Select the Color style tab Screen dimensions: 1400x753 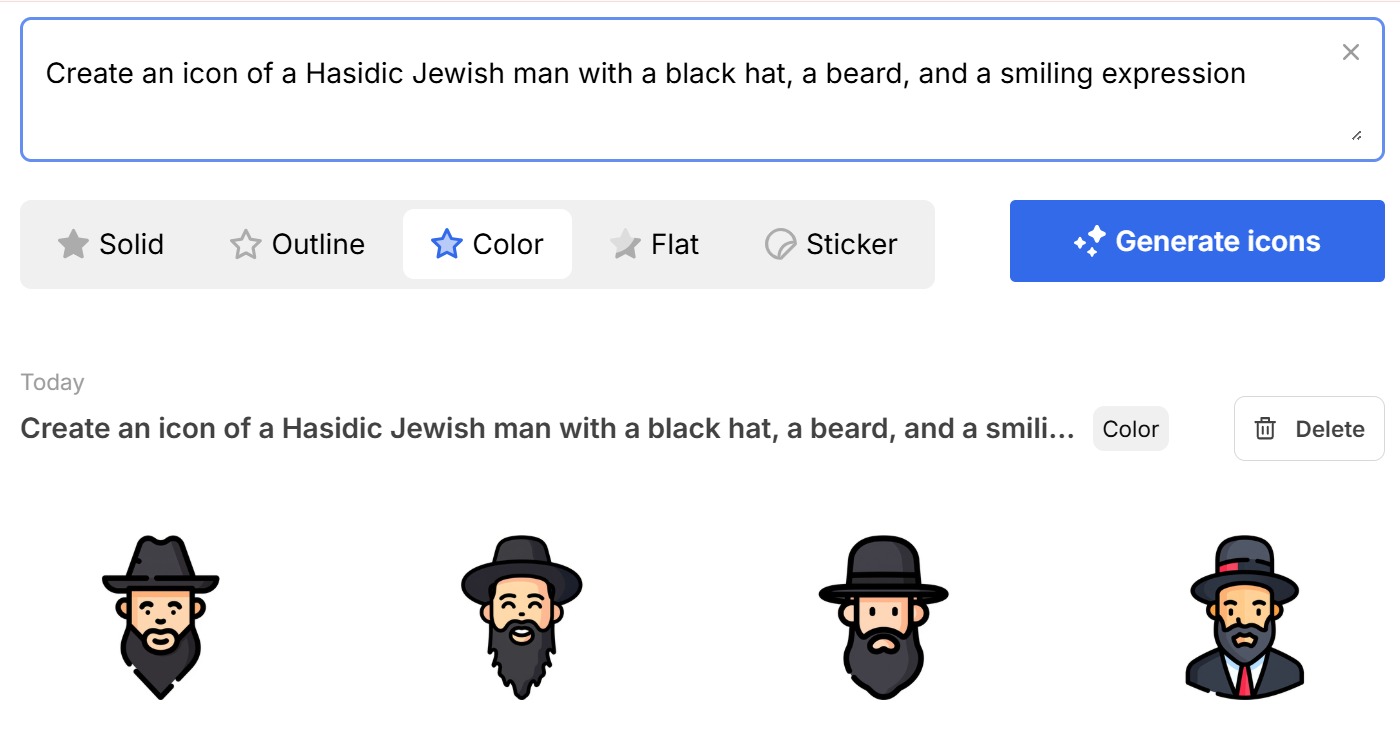[x=488, y=244]
